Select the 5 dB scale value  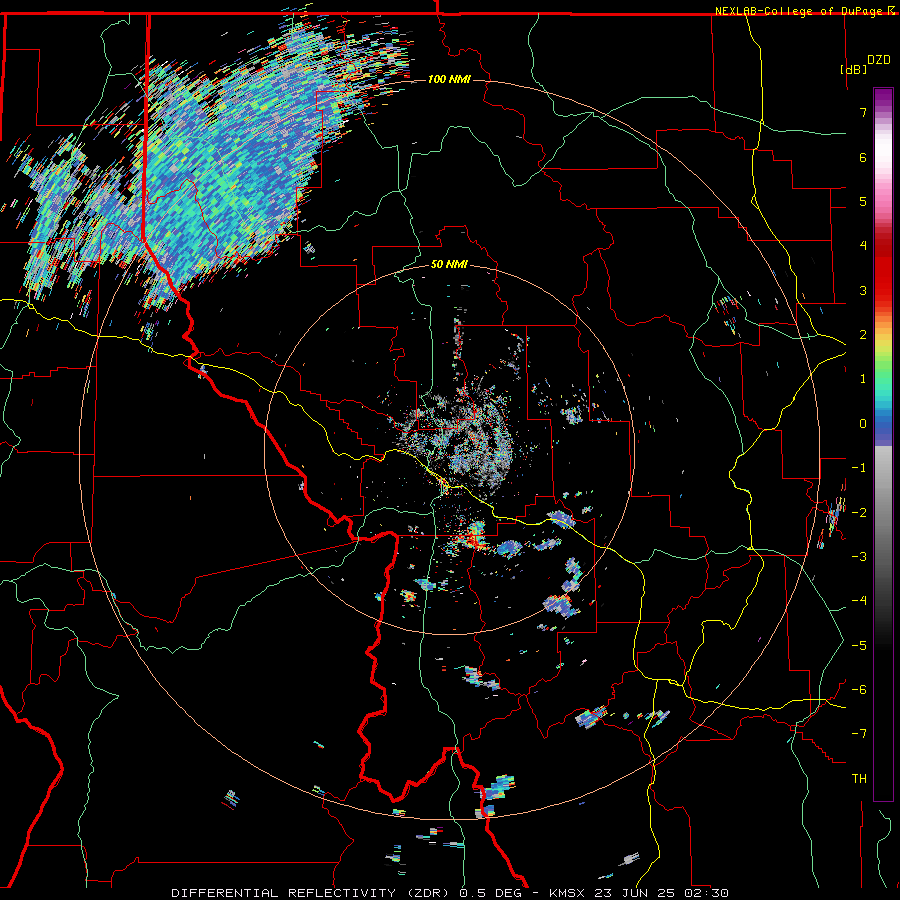tap(863, 201)
